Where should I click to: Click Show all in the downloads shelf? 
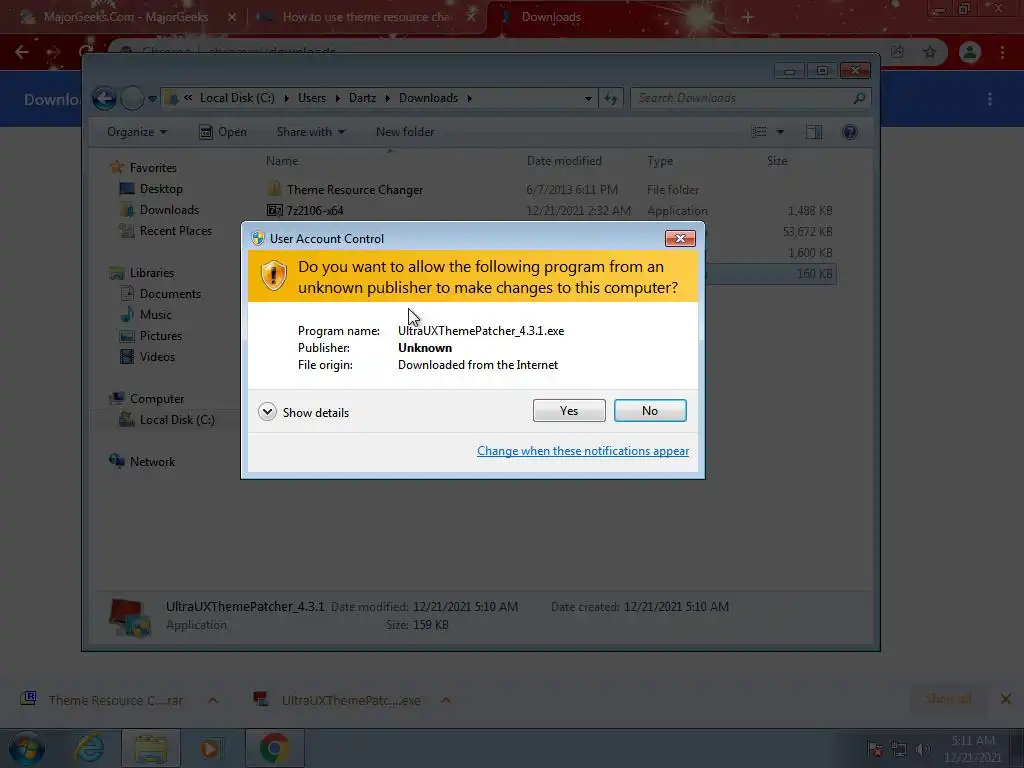click(x=948, y=699)
